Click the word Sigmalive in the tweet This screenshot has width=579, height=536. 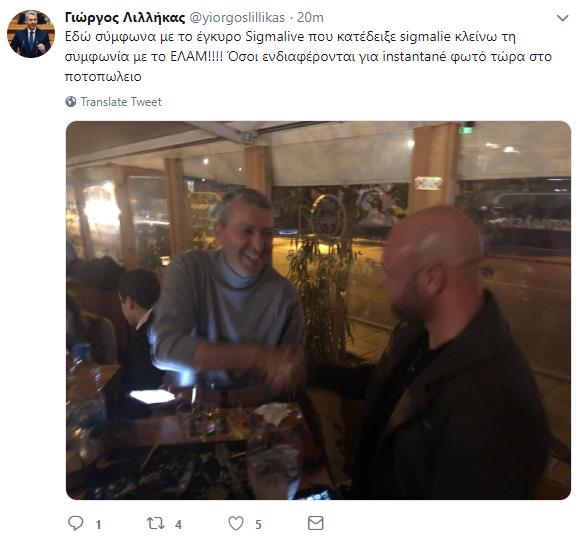click(275, 37)
